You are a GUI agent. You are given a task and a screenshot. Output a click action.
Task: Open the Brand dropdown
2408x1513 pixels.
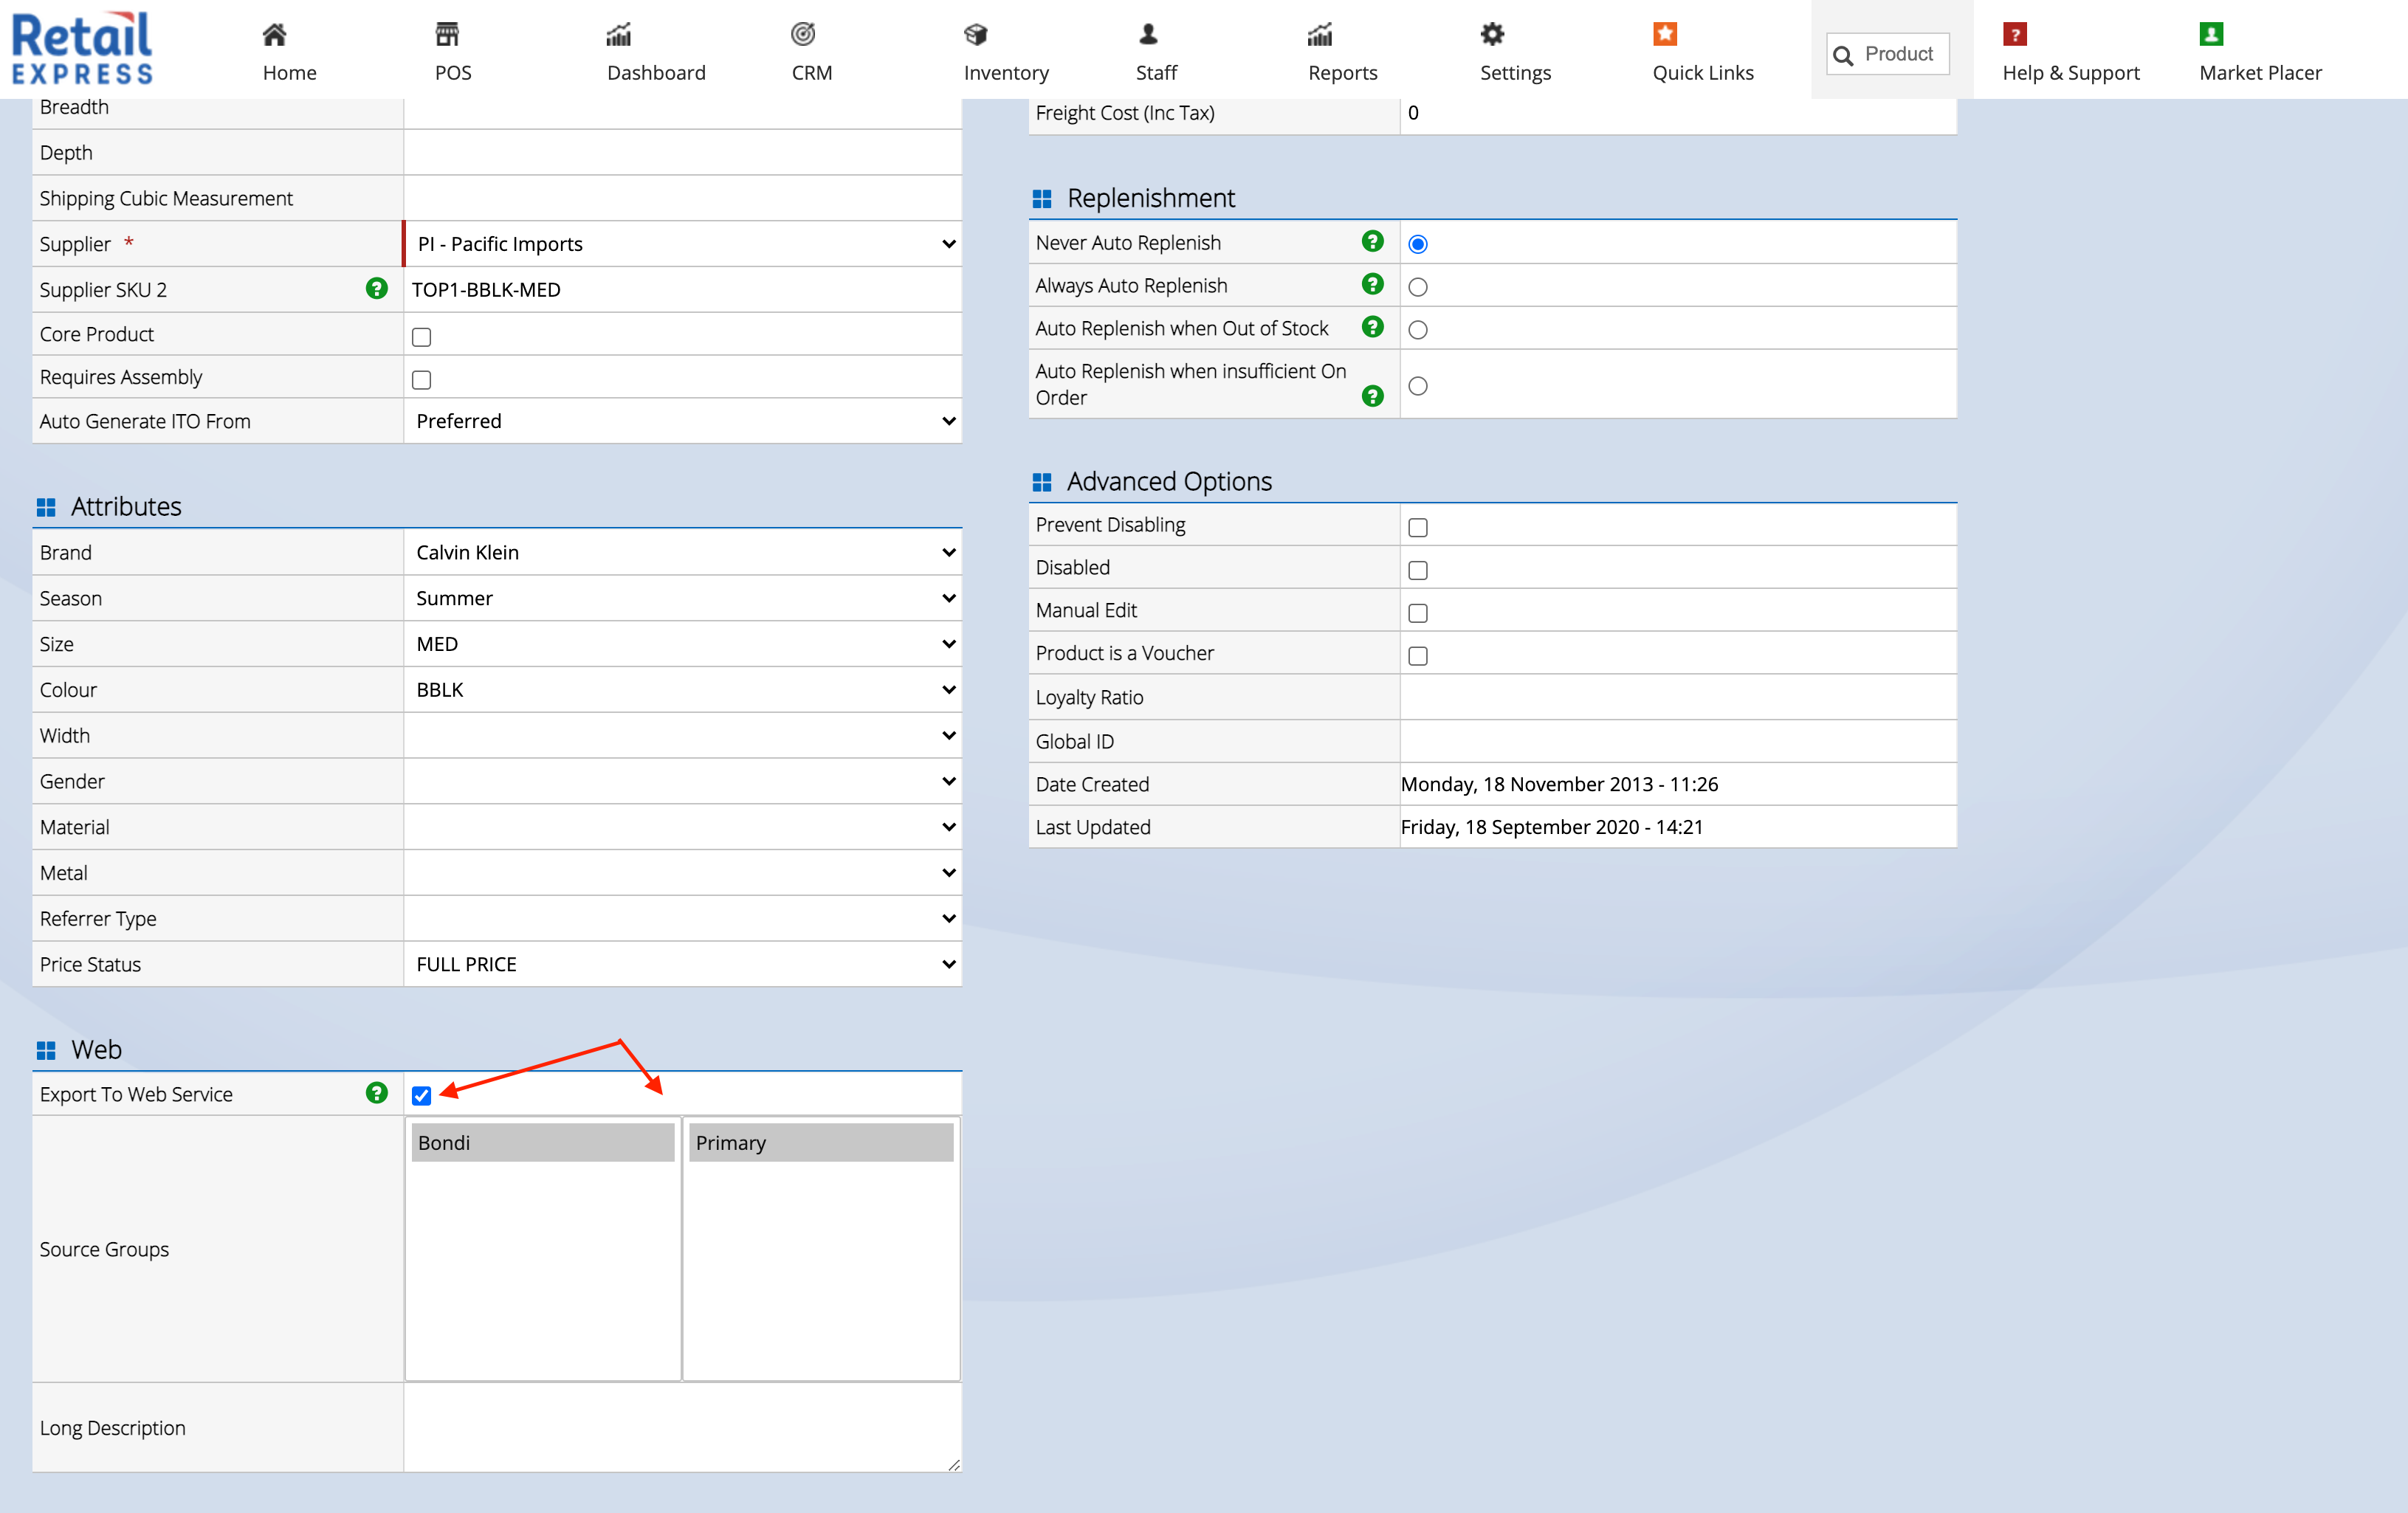[684, 552]
